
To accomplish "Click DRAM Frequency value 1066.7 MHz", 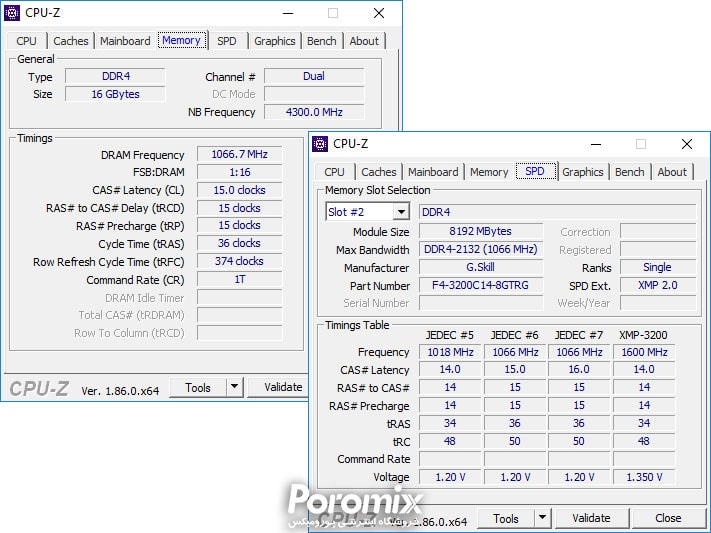I will 239,154.
